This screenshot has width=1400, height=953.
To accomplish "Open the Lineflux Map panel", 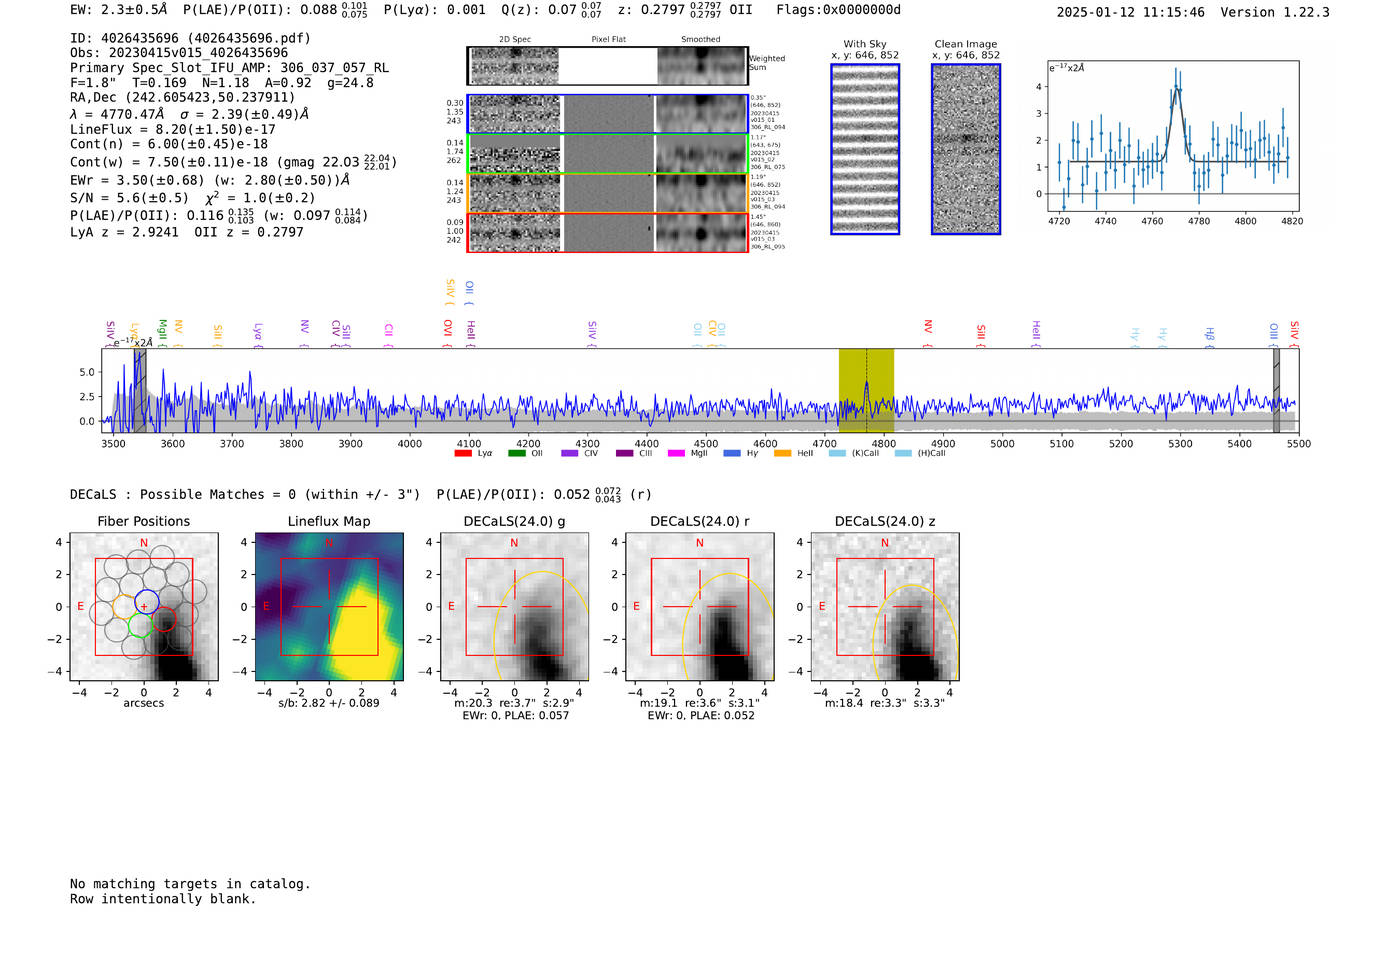I will click(329, 607).
